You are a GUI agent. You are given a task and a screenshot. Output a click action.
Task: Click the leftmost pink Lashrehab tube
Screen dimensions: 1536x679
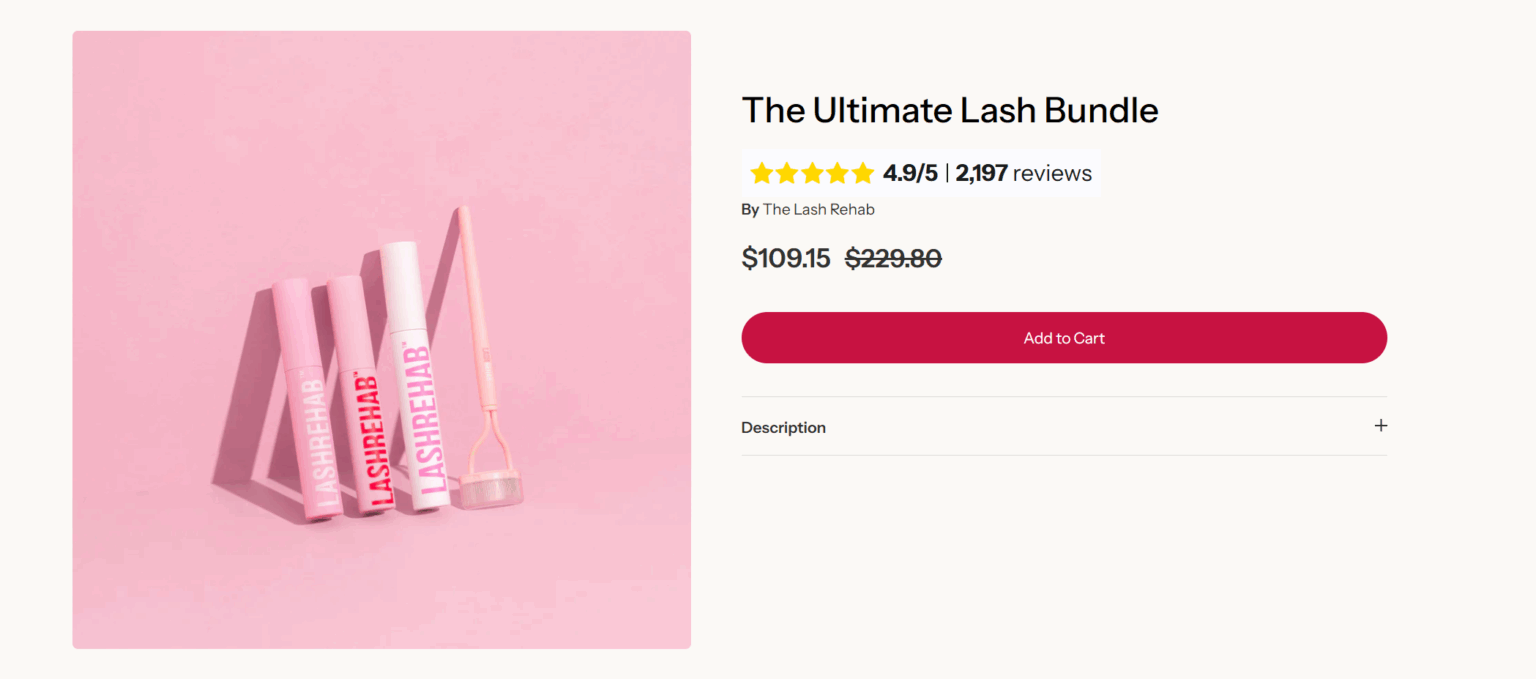pos(303,400)
